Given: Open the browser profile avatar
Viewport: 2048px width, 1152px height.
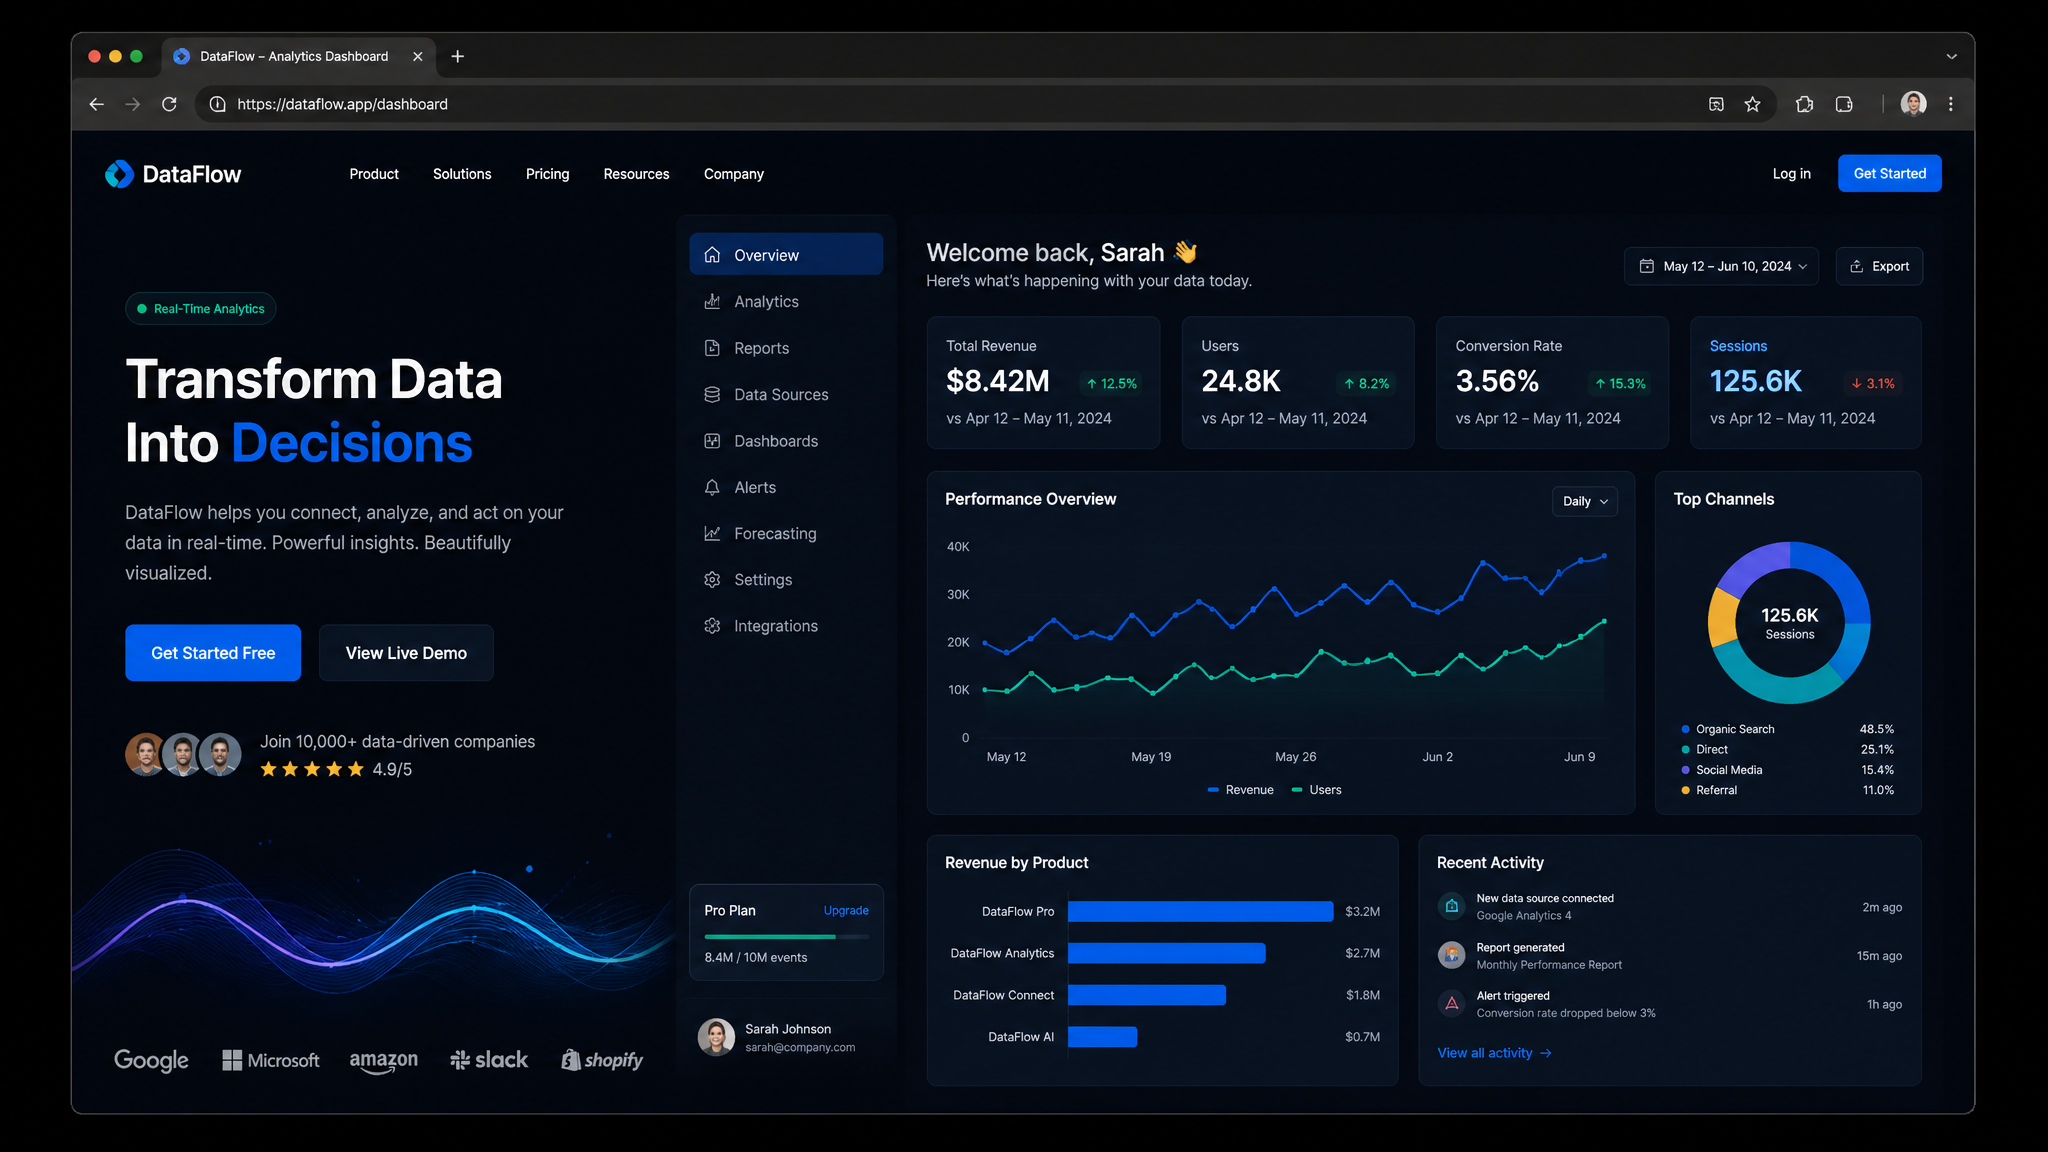Looking at the screenshot, I should tap(1913, 104).
